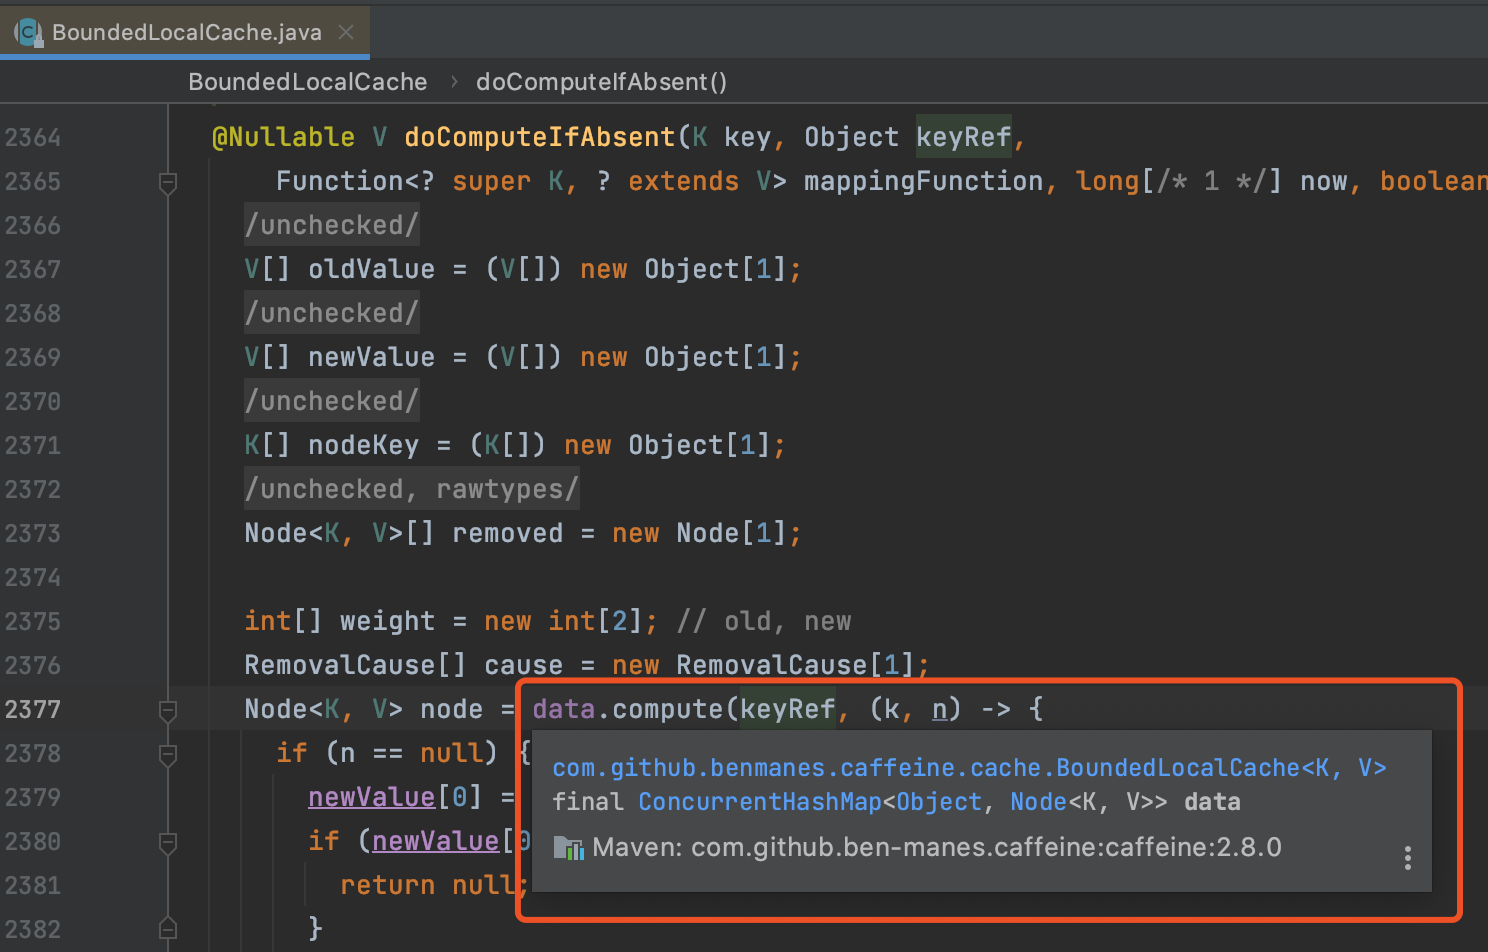Open doComputeIfAbsent() breadcrumb item
1488x952 pixels.
tap(601, 82)
